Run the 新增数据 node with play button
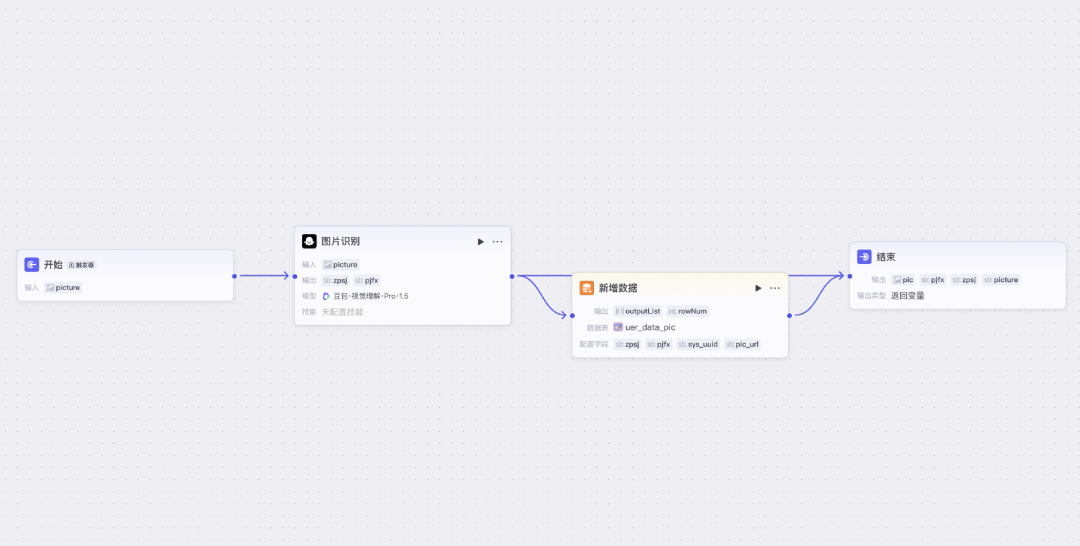 (x=758, y=288)
